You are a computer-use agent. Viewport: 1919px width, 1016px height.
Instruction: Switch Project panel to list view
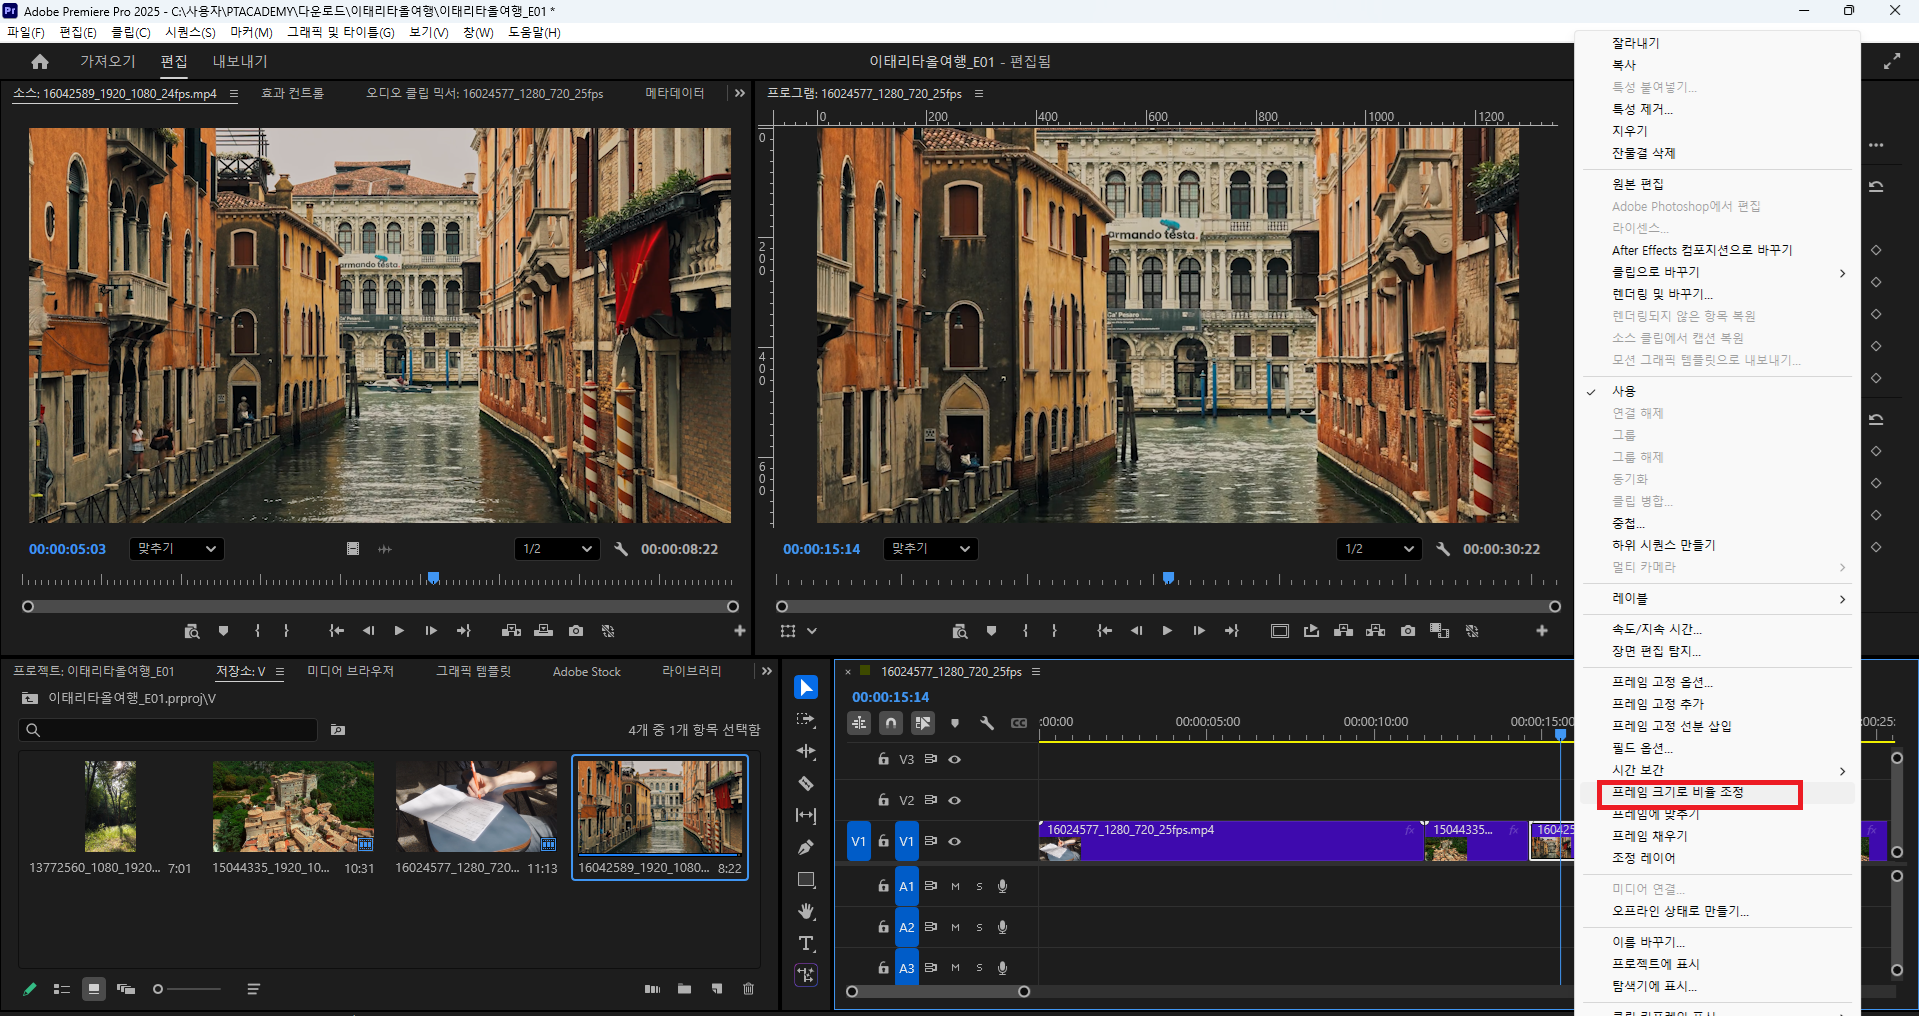pos(62,989)
